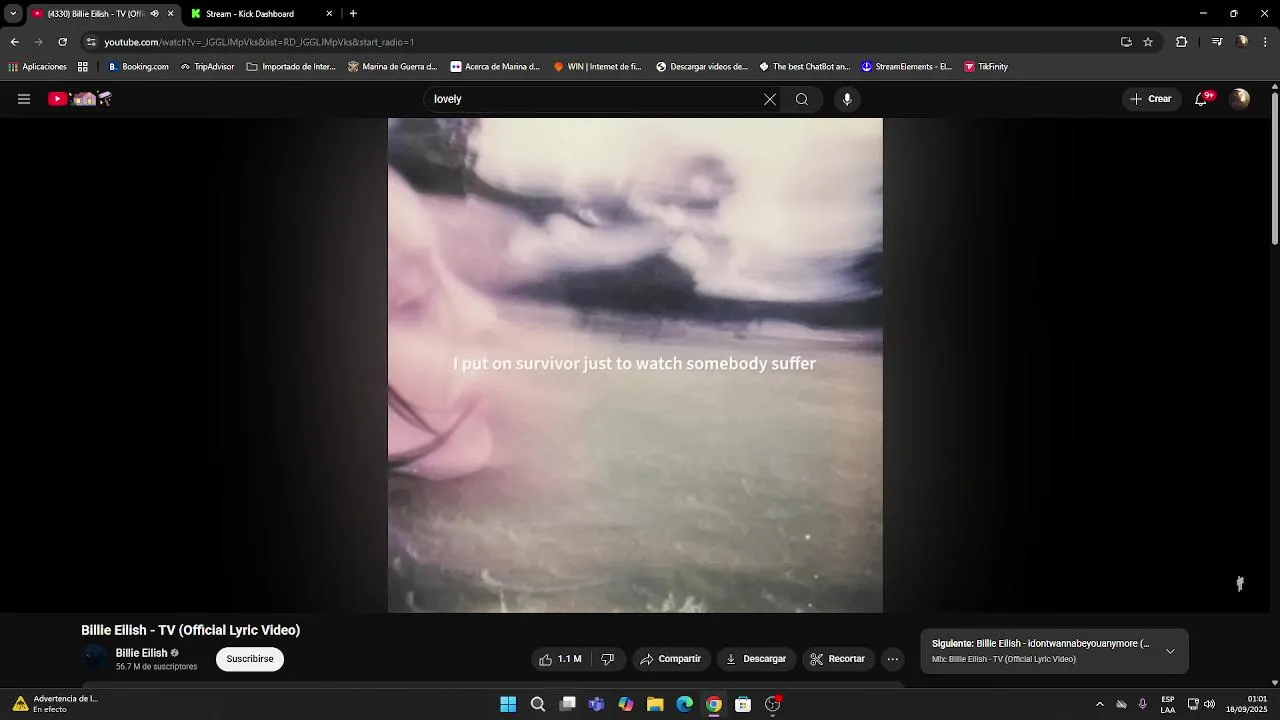Image resolution: width=1280 pixels, height=720 pixels.
Task: Open Descargar videos de bookmark
Action: pos(702,67)
